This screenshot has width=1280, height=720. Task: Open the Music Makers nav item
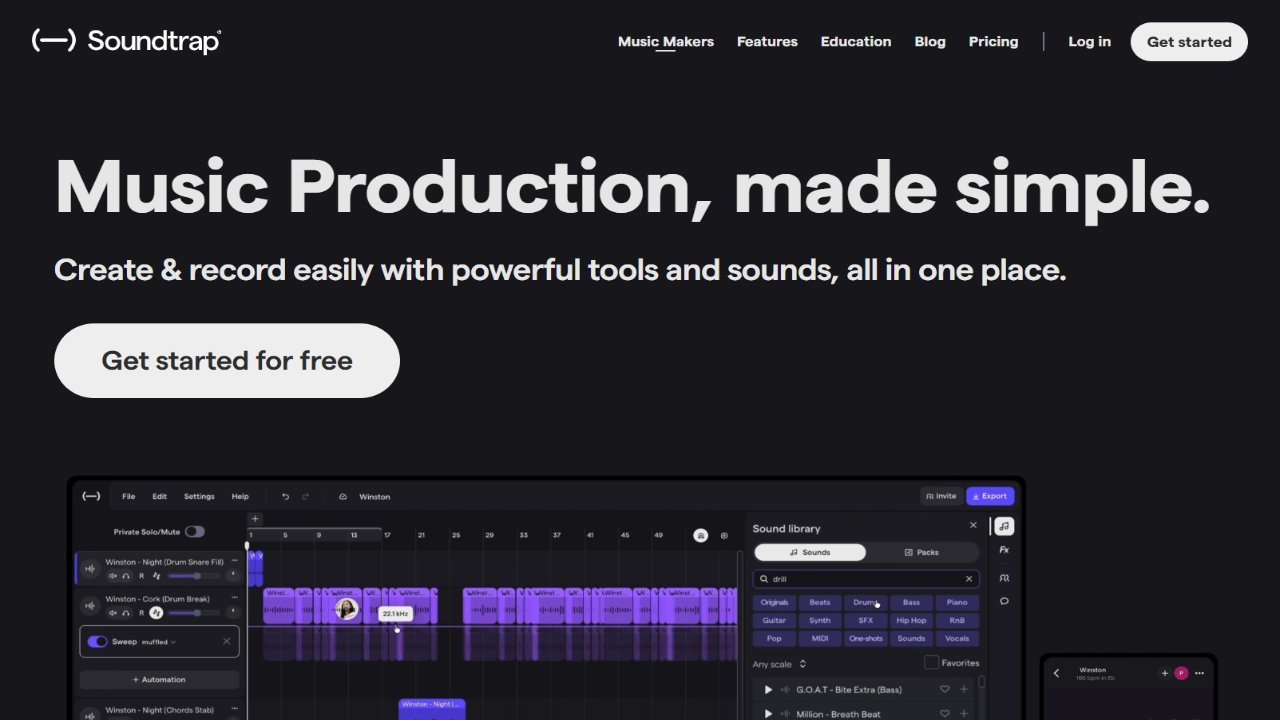tap(666, 41)
